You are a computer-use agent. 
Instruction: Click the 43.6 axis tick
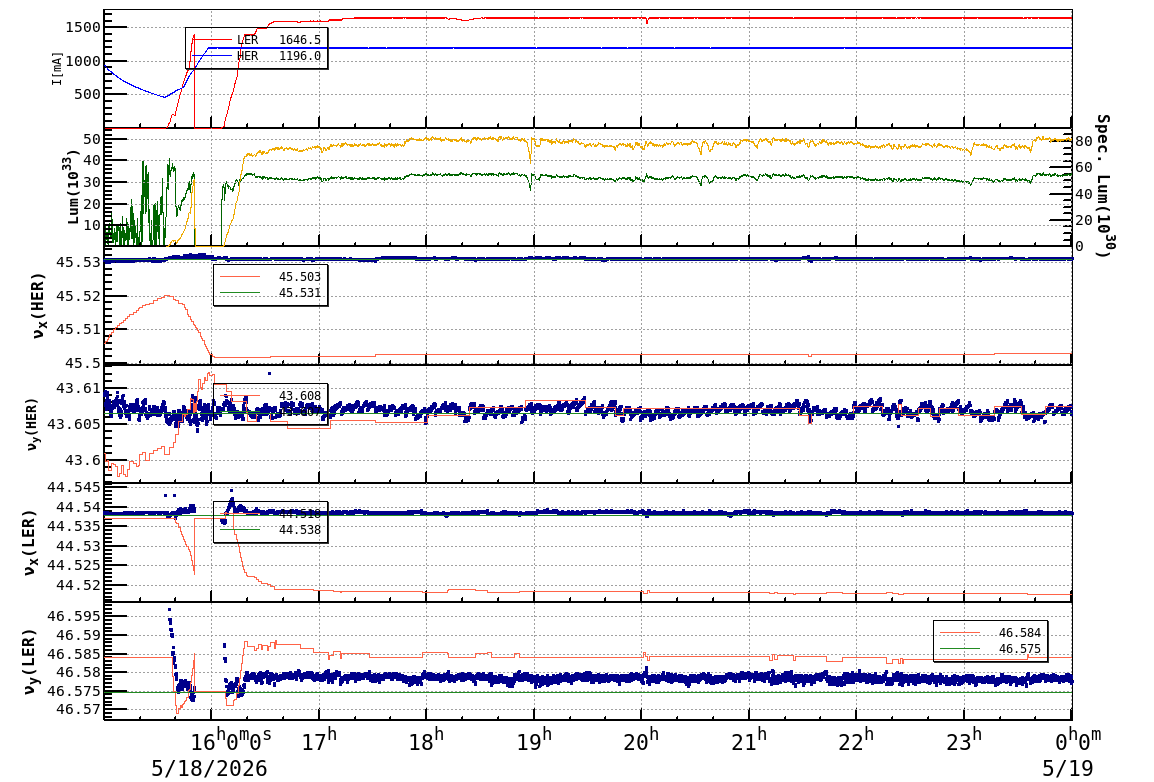pyautogui.click(x=82, y=461)
